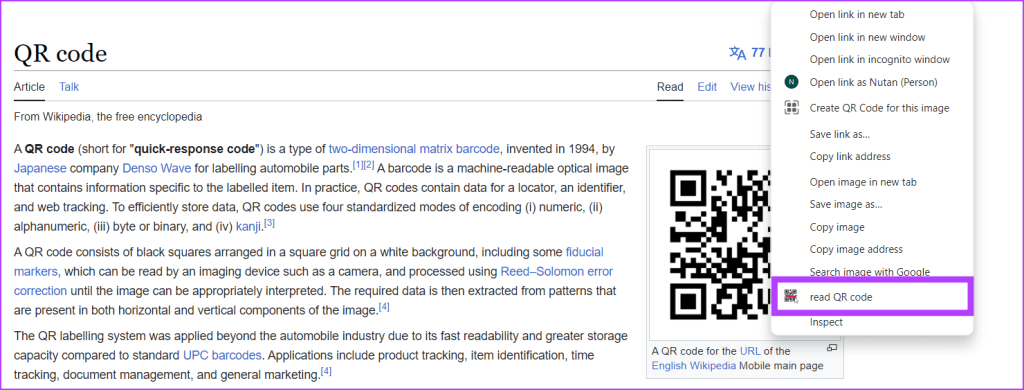Image resolution: width=1024 pixels, height=390 pixels.
Task: Click the Nutan profile avatar icon
Action: 792,82
